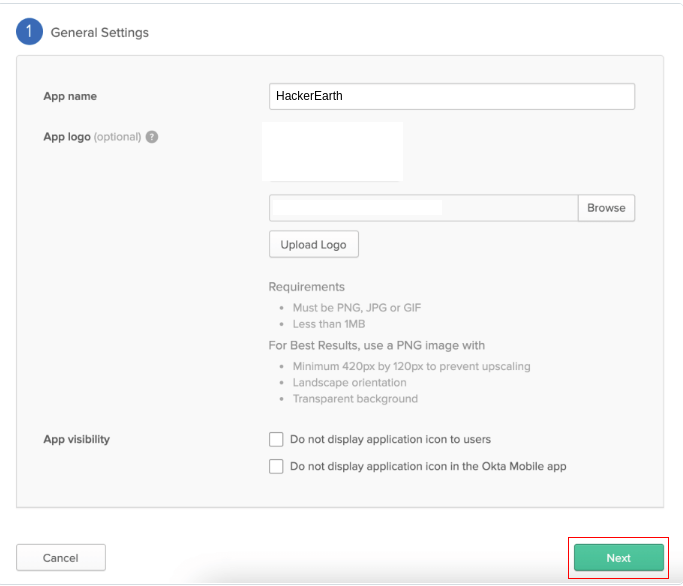Click the Requirements heading text
This screenshot has height=586, width=683.
tap(307, 287)
